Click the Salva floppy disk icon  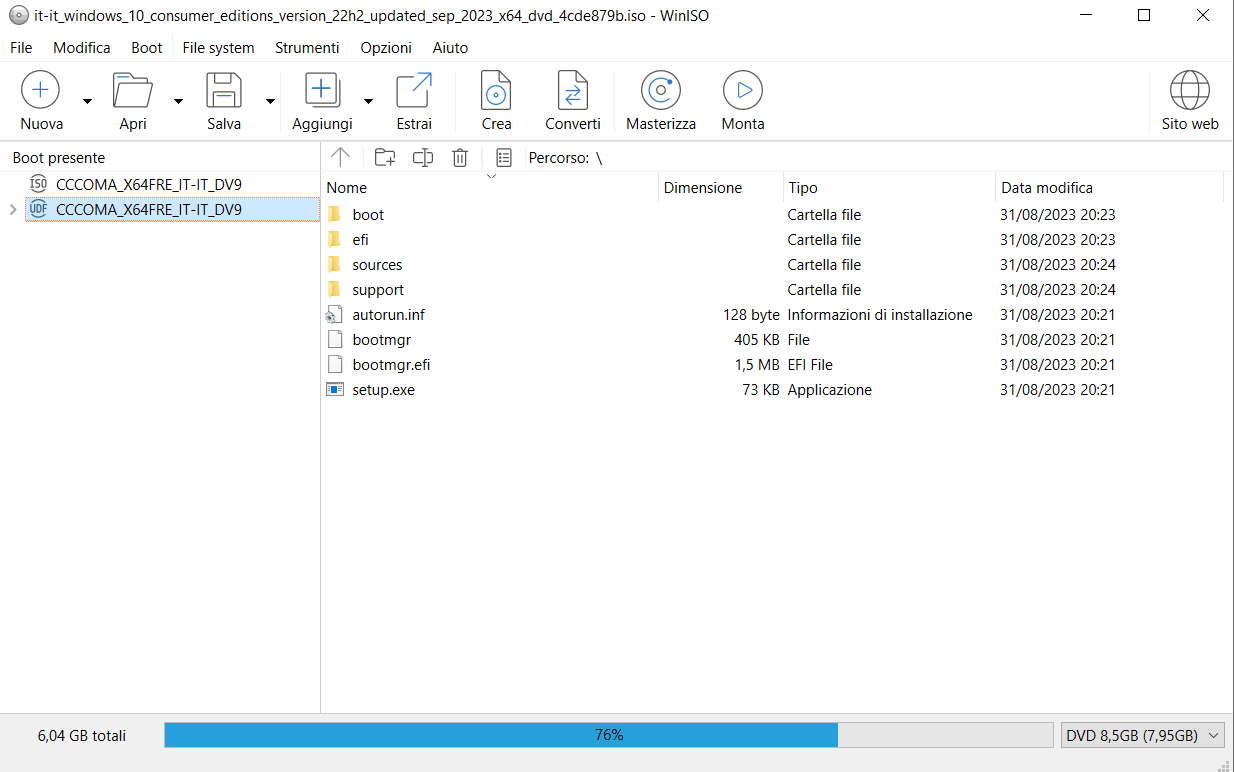coord(224,89)
